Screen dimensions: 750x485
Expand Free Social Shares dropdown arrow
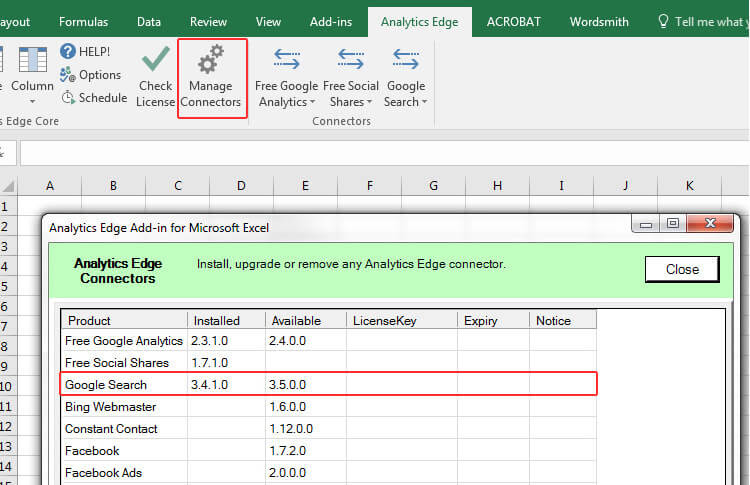[369, 102]
